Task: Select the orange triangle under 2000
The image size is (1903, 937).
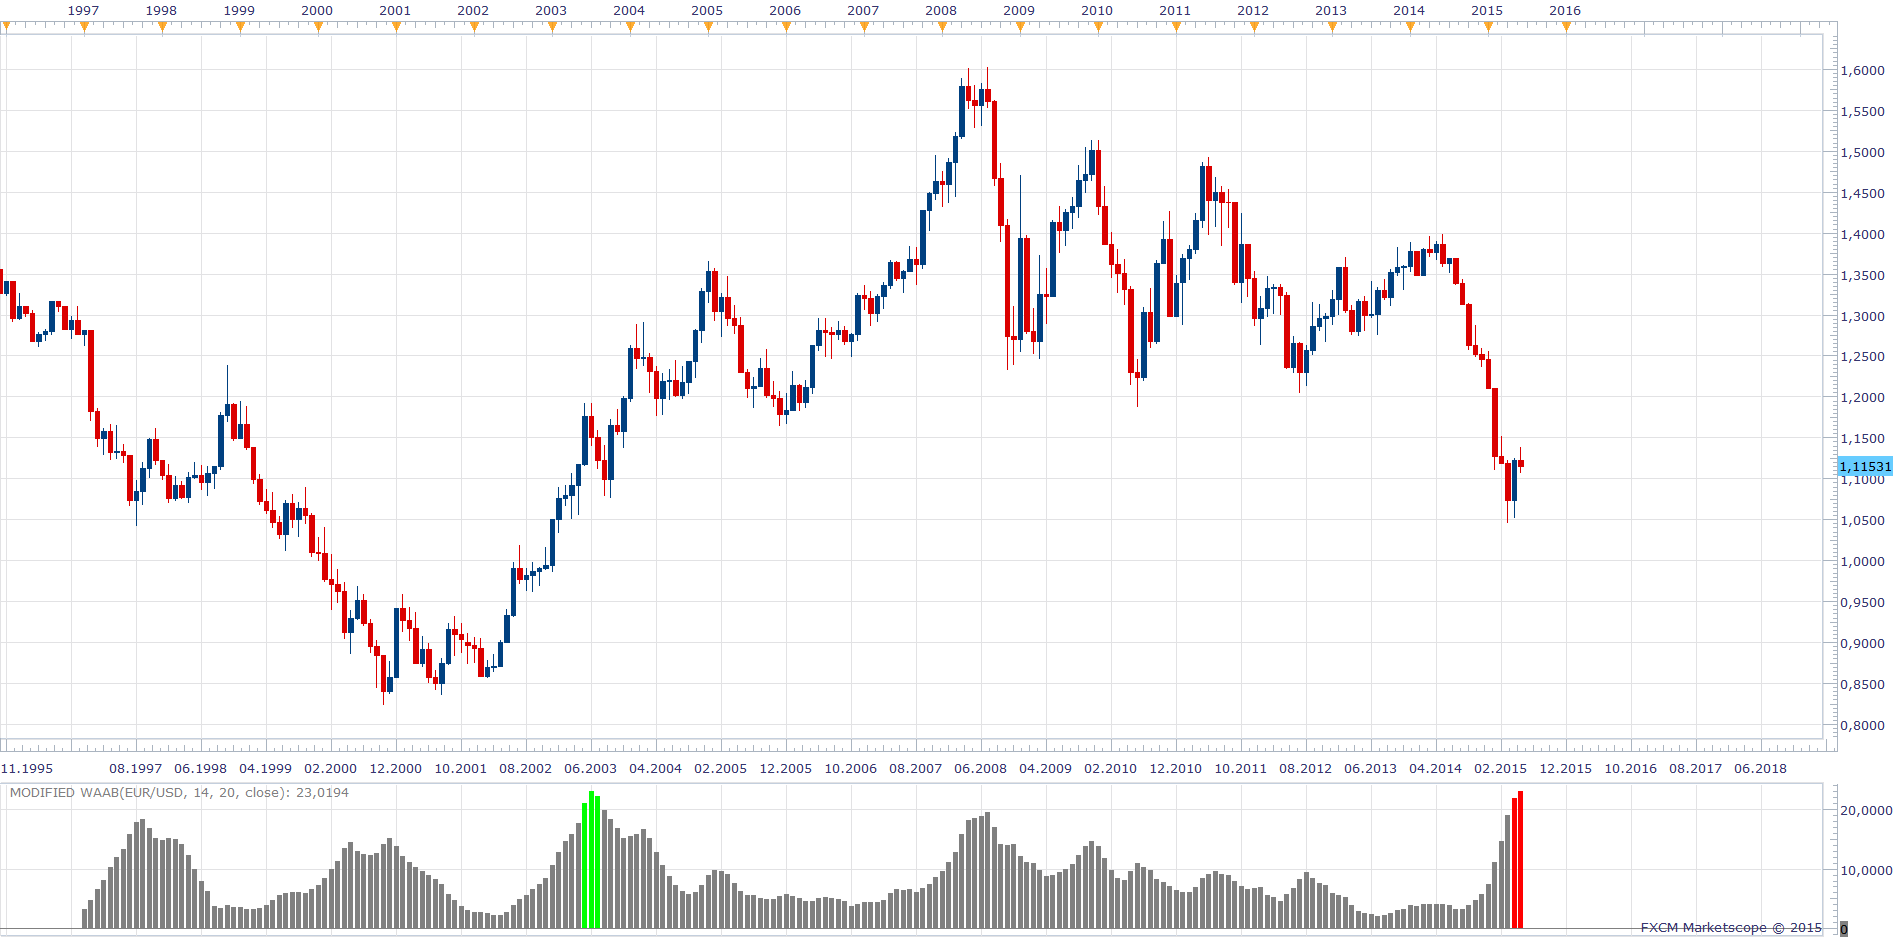Action: pyautogui.click(x=319, y=27)
